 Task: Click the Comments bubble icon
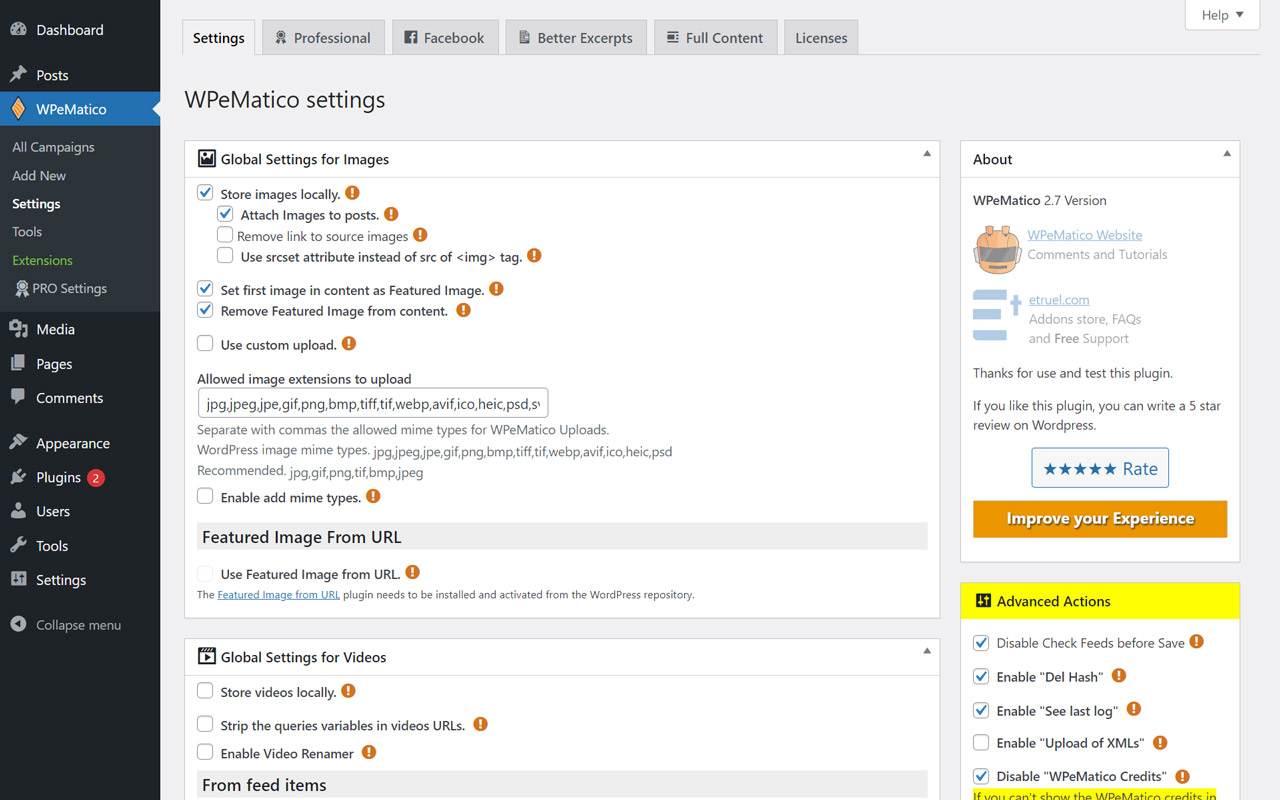tap(18, 397)
